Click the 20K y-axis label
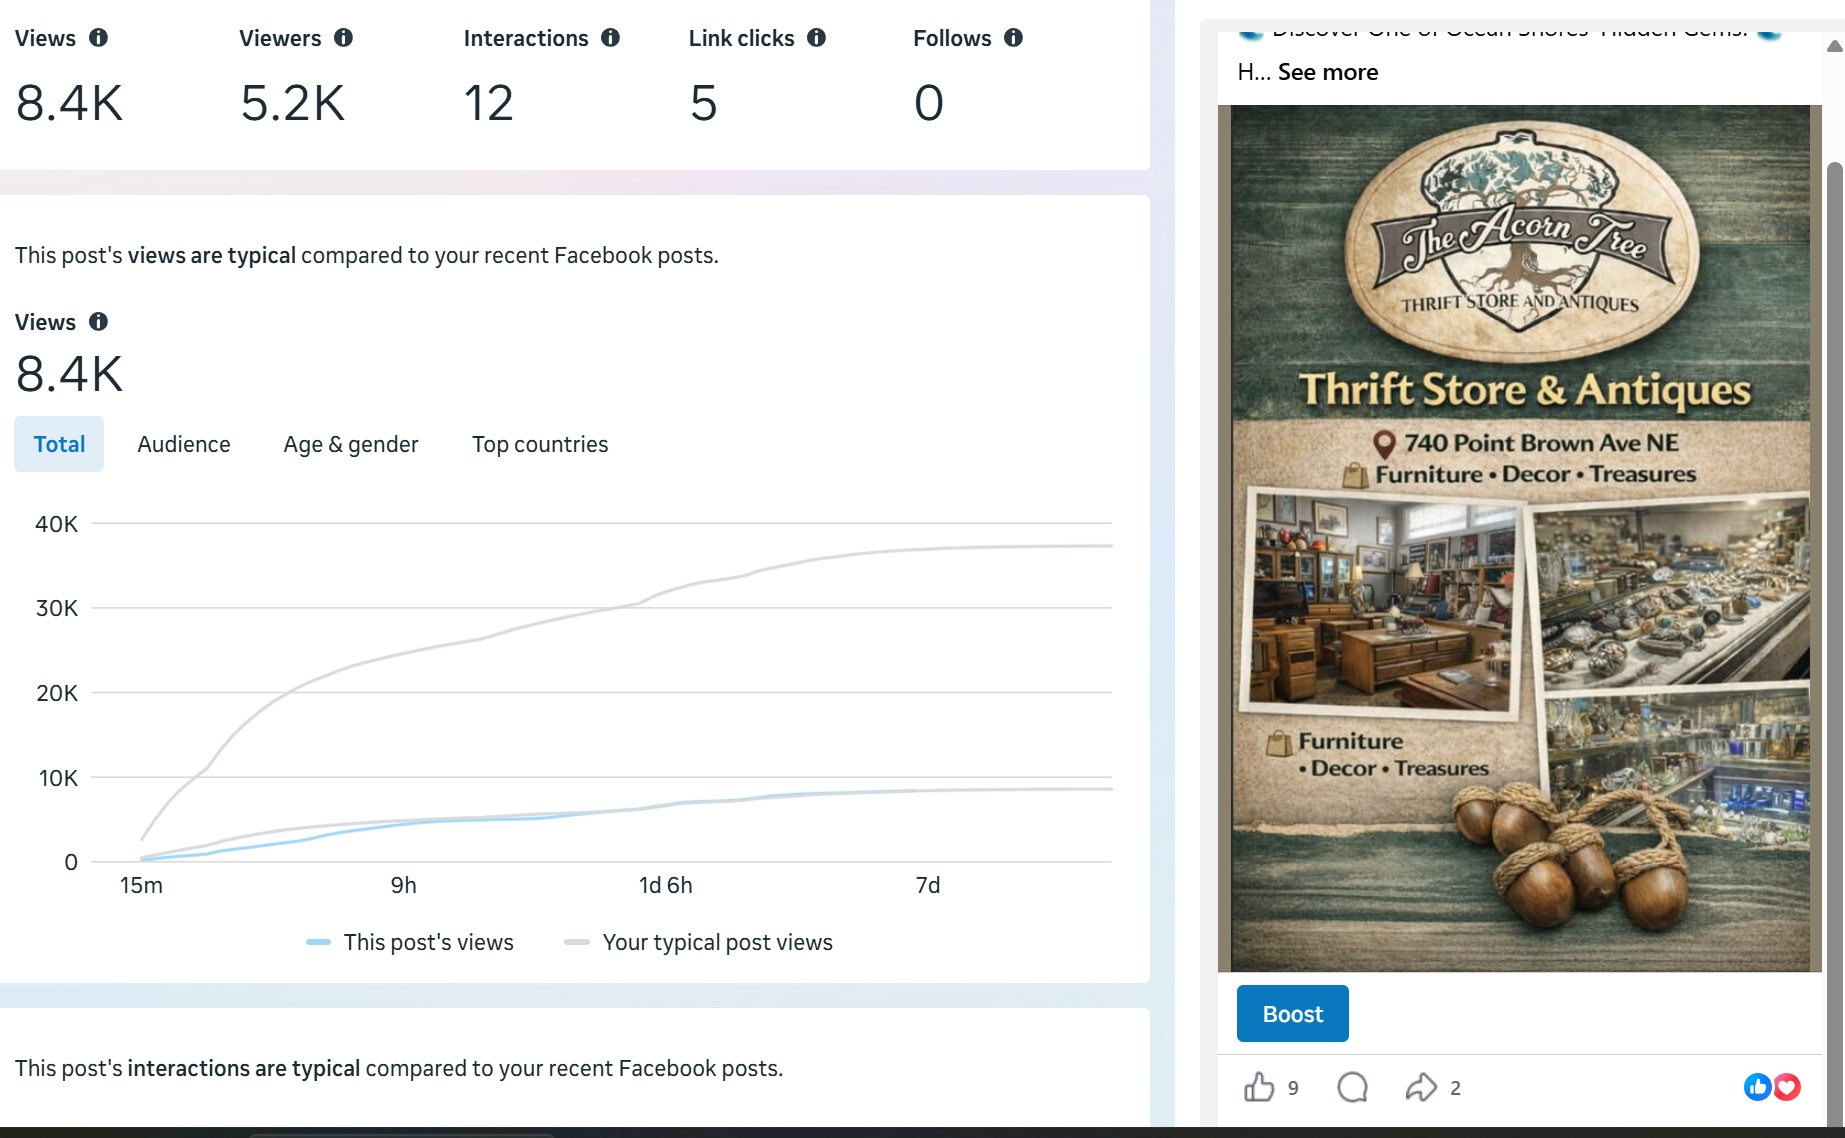Screen dimensions: 1845x1138 56,693
